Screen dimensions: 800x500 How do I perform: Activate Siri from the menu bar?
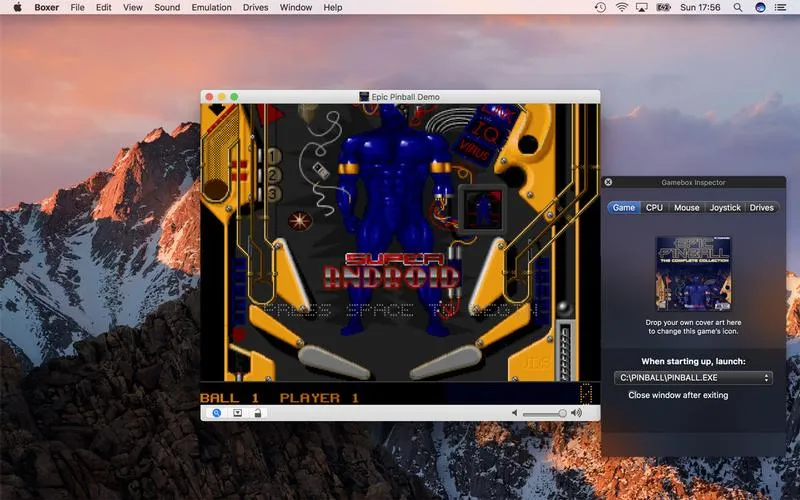[x=760, y=7]
